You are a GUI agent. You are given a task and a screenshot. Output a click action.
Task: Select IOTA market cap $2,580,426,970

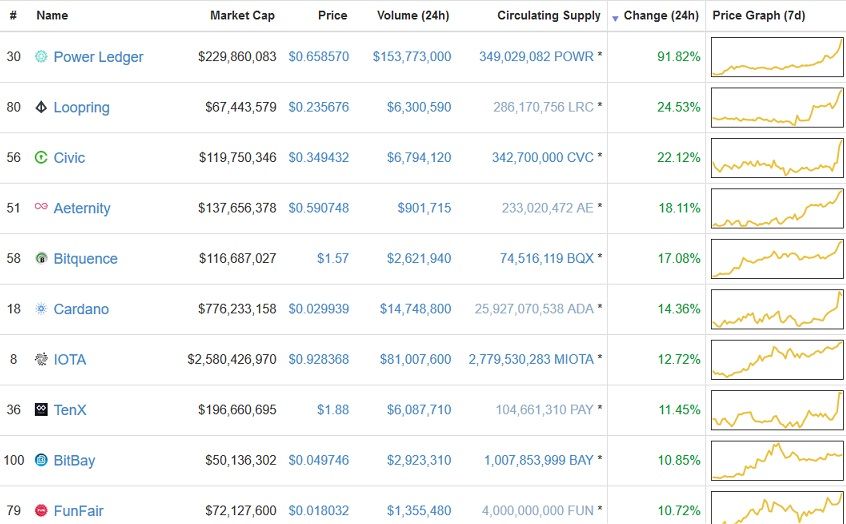tap(232, 359)
